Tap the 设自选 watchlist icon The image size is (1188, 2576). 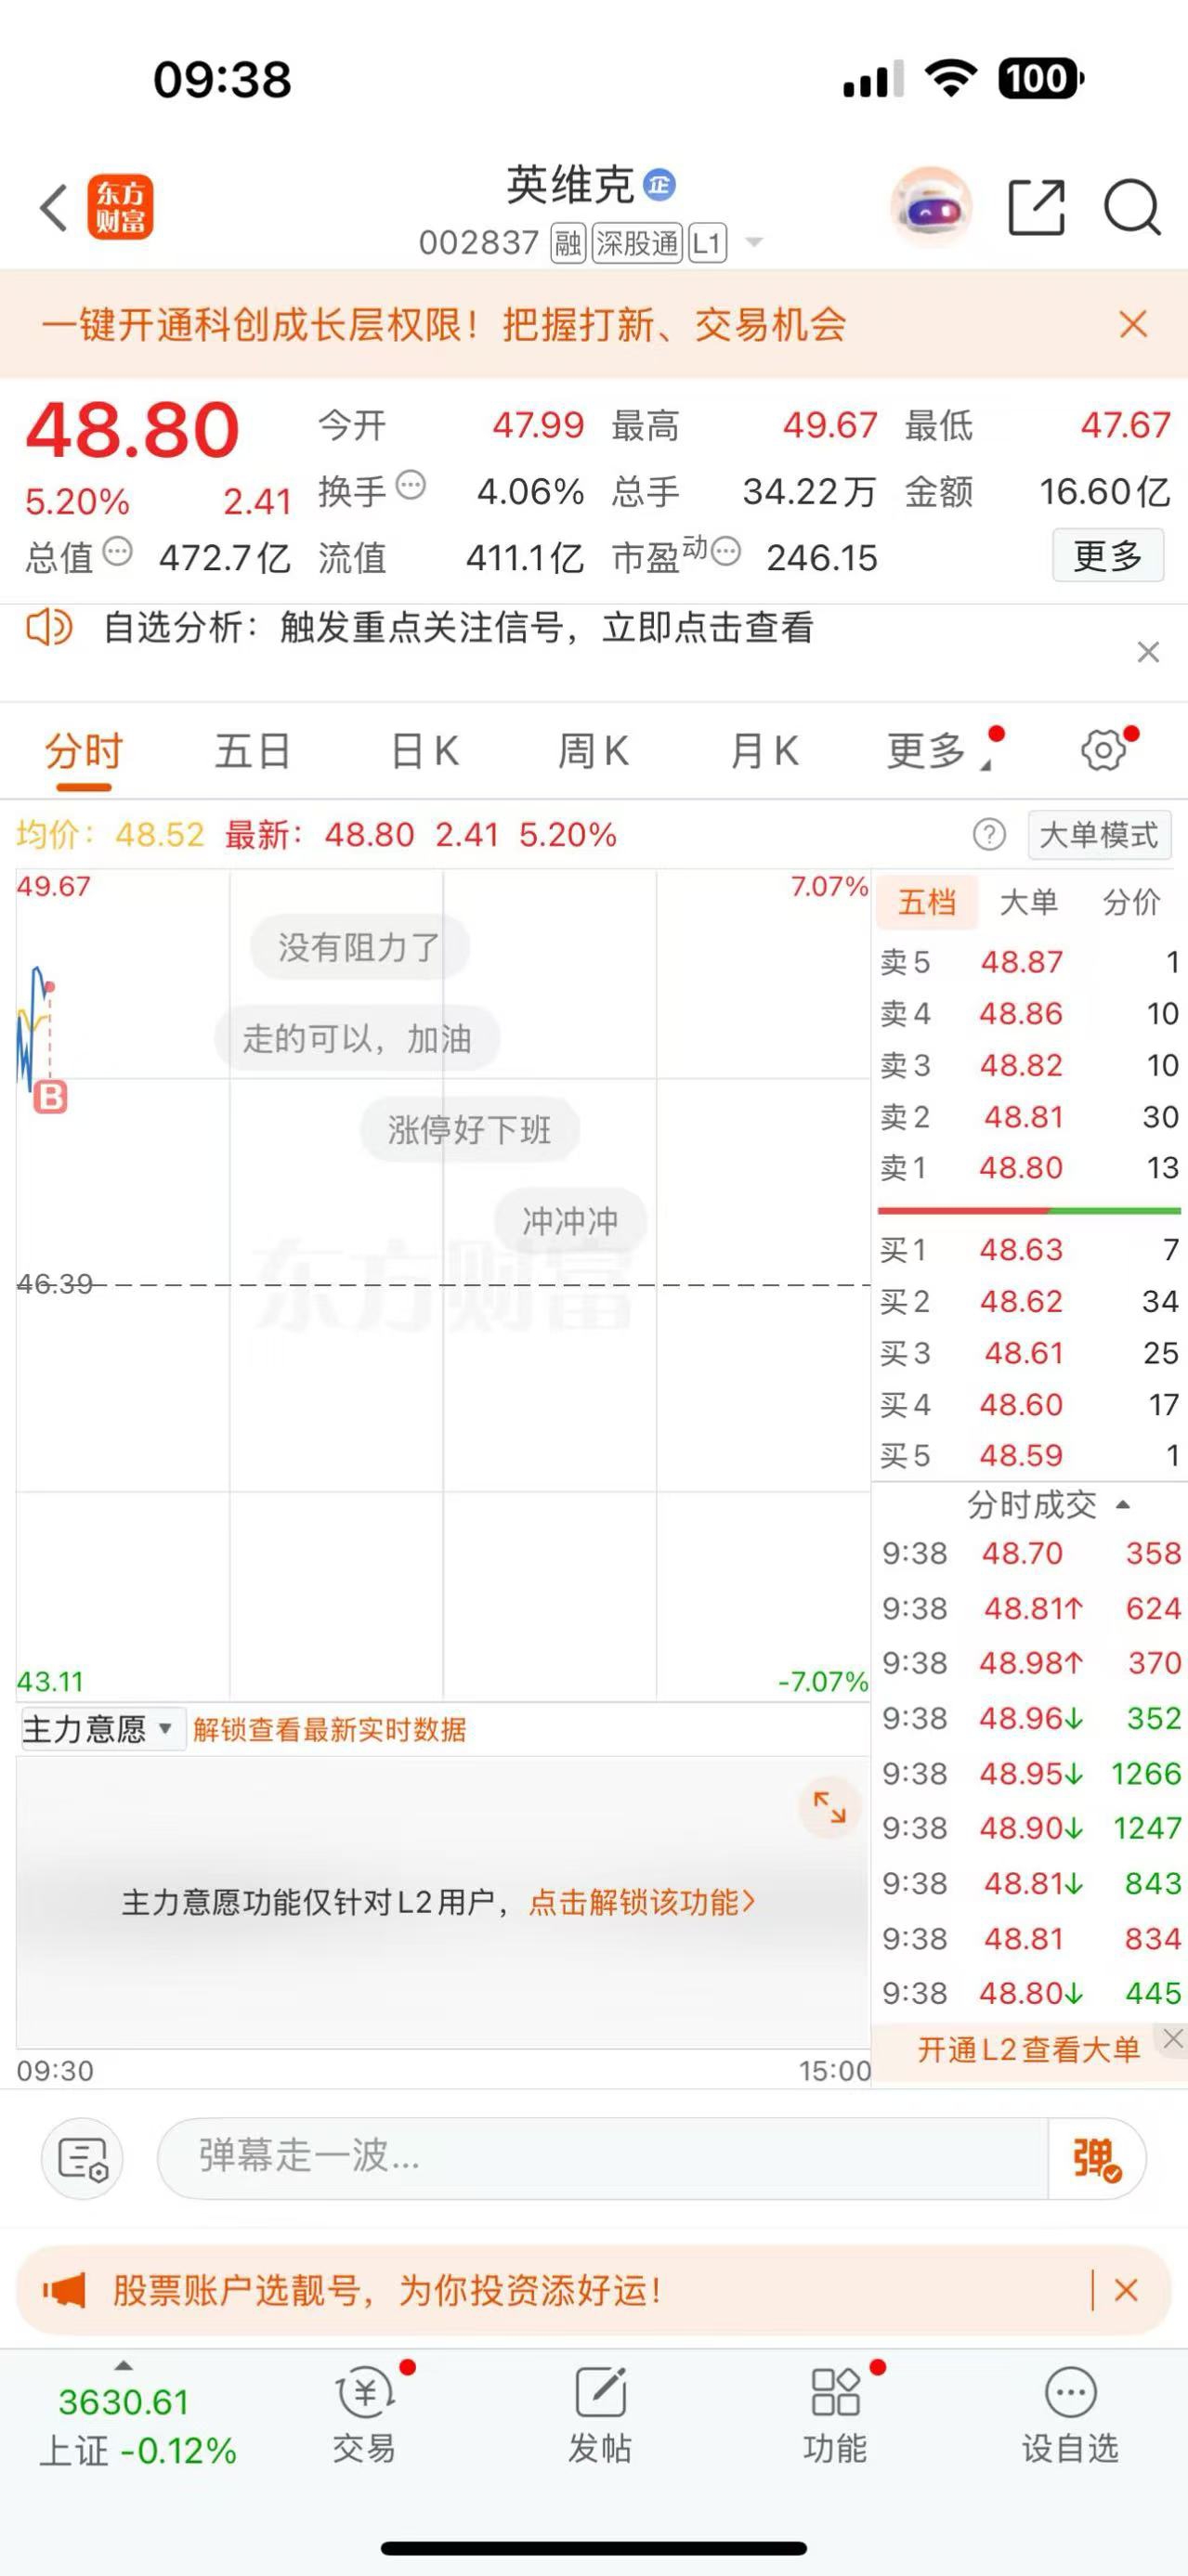1070,2416
